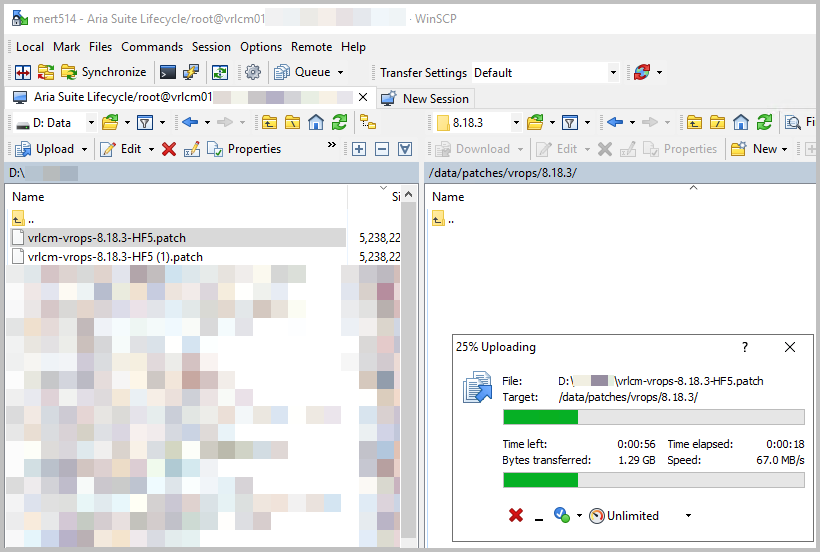Open the Options menu

[261, 47]
